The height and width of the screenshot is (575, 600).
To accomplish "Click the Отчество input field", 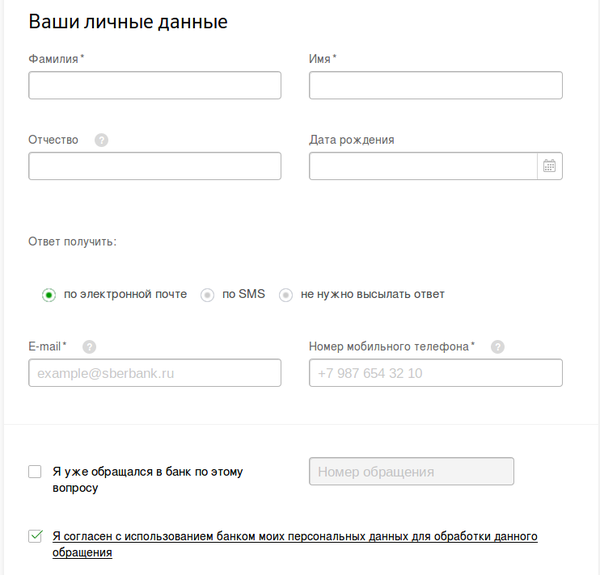I will click(155, 166).
